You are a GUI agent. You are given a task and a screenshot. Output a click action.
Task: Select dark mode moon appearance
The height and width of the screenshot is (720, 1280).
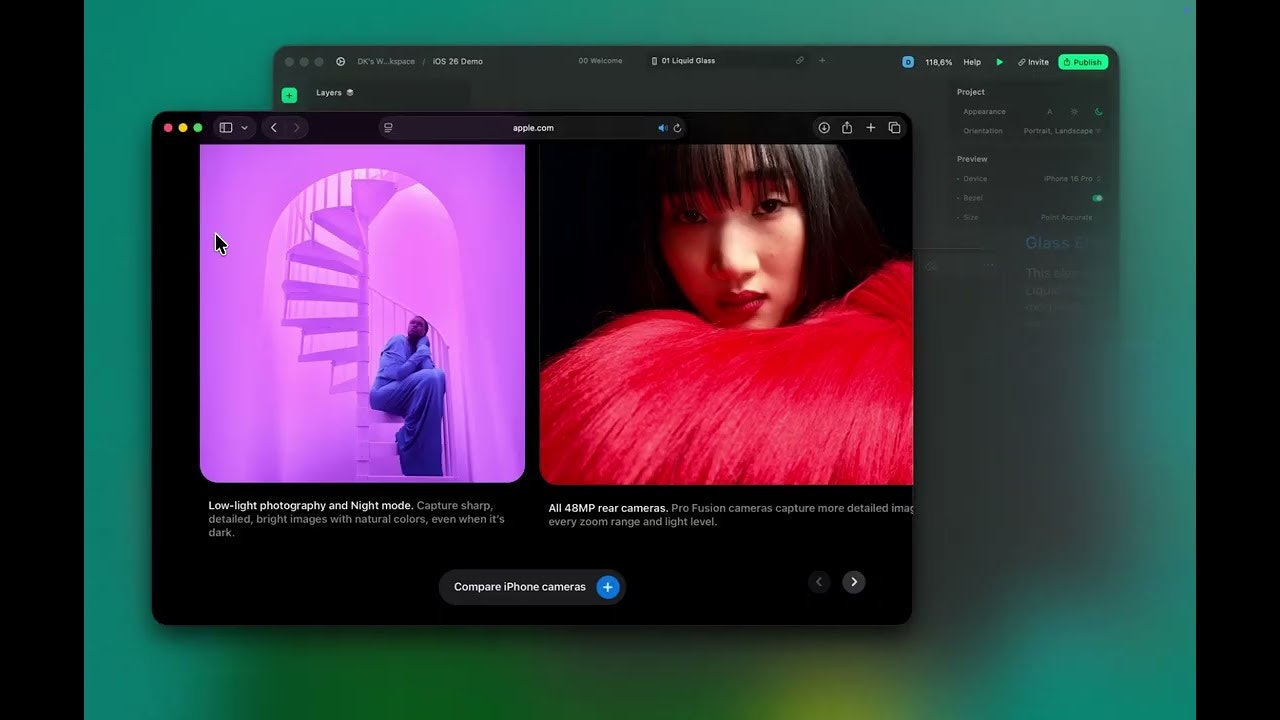pyautogui.click(x=1098, y=112)
